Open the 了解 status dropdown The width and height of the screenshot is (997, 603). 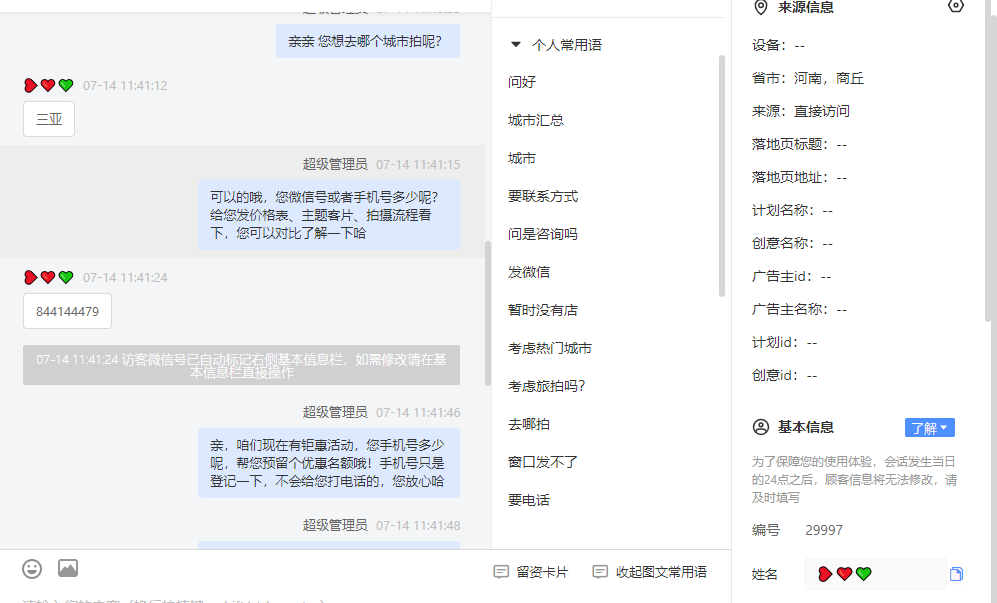pos(930,427)
